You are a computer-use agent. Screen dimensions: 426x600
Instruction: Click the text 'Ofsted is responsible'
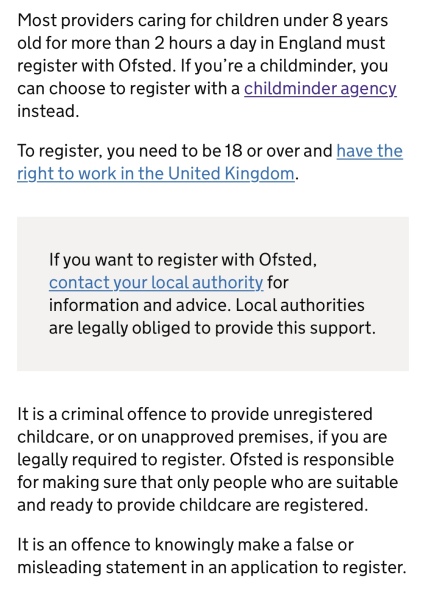coord(312,460)
